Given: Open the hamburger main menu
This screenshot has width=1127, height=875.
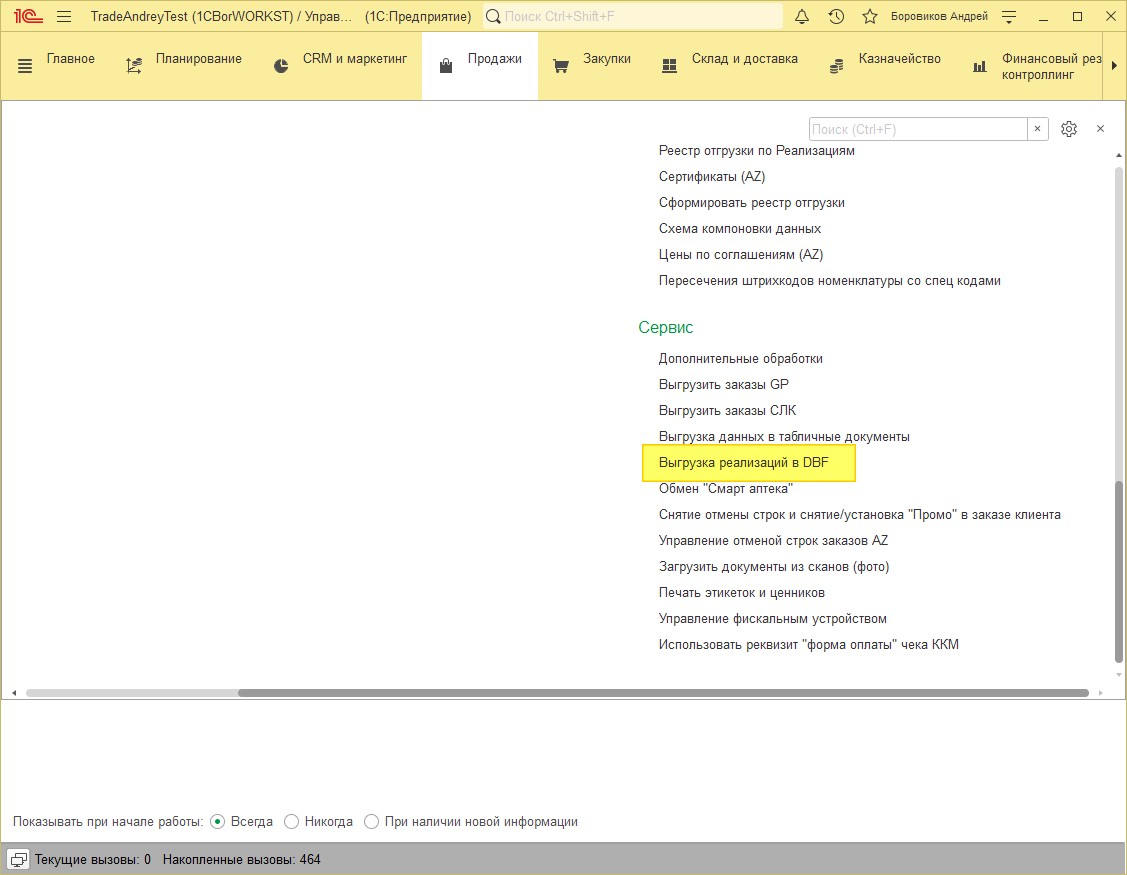Looking at the screenshot, I should pyautogui.click(x=64, y=16).
